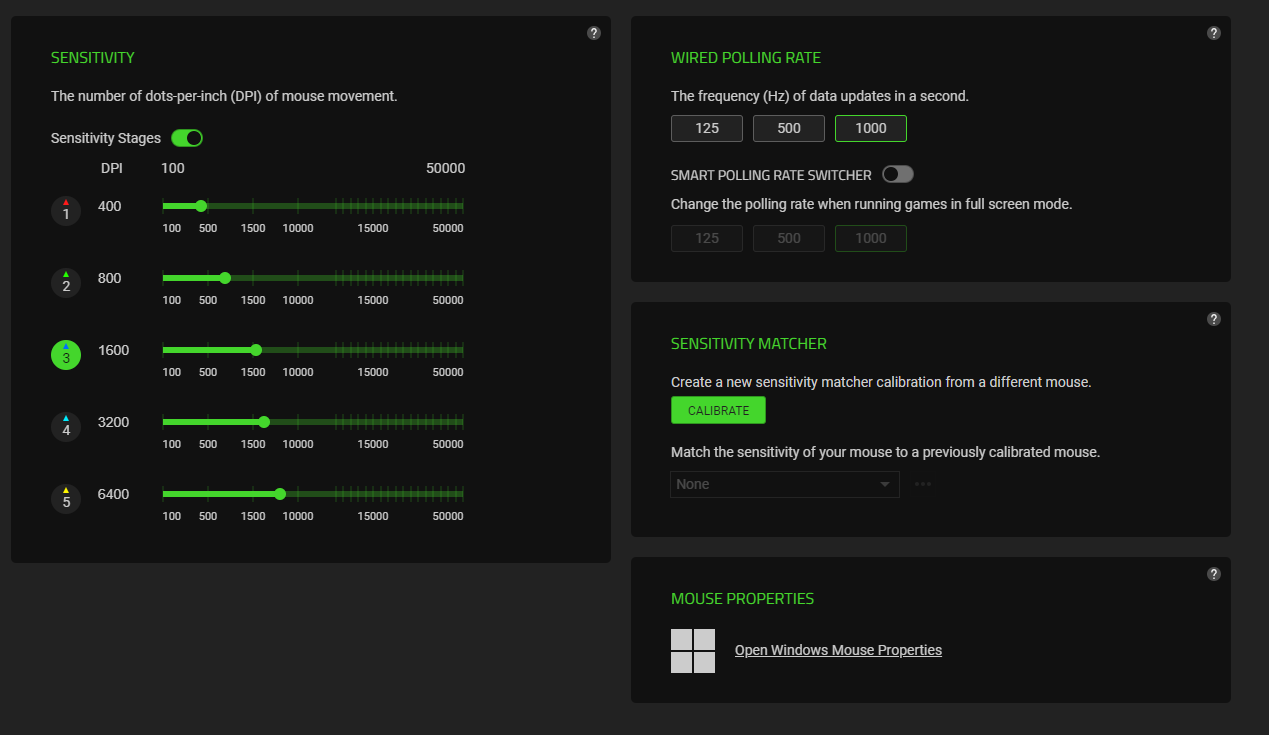Click the three-dot menu beside None dropdown

point(923,484)
